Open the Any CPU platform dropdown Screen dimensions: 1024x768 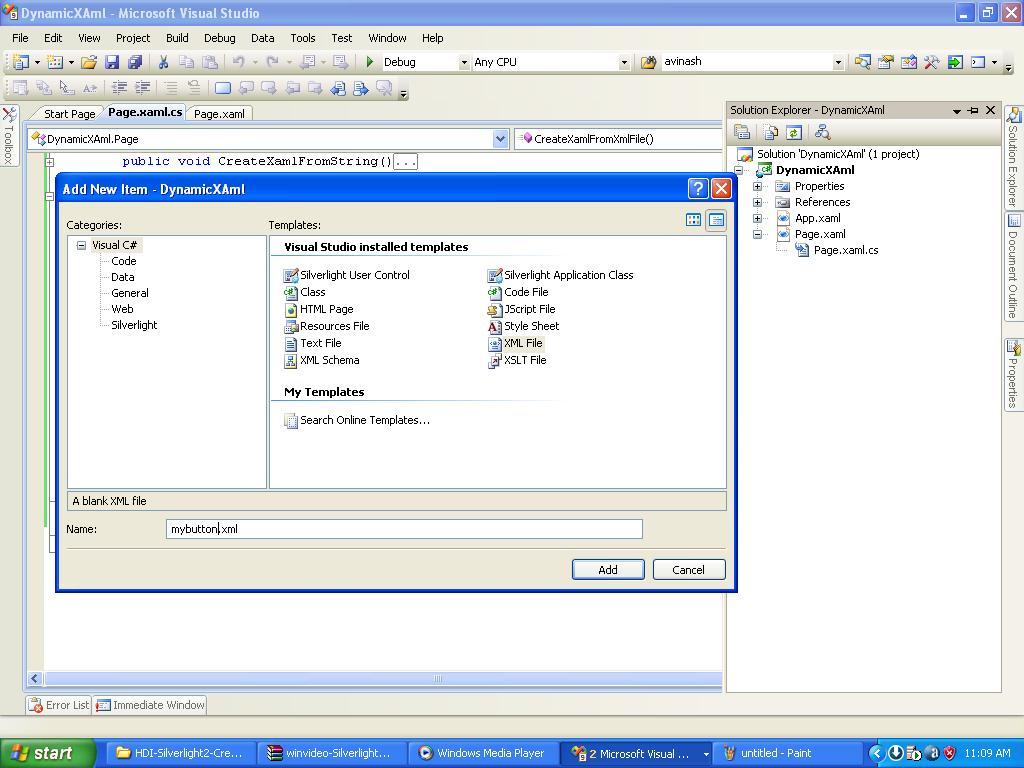(624, 63)
